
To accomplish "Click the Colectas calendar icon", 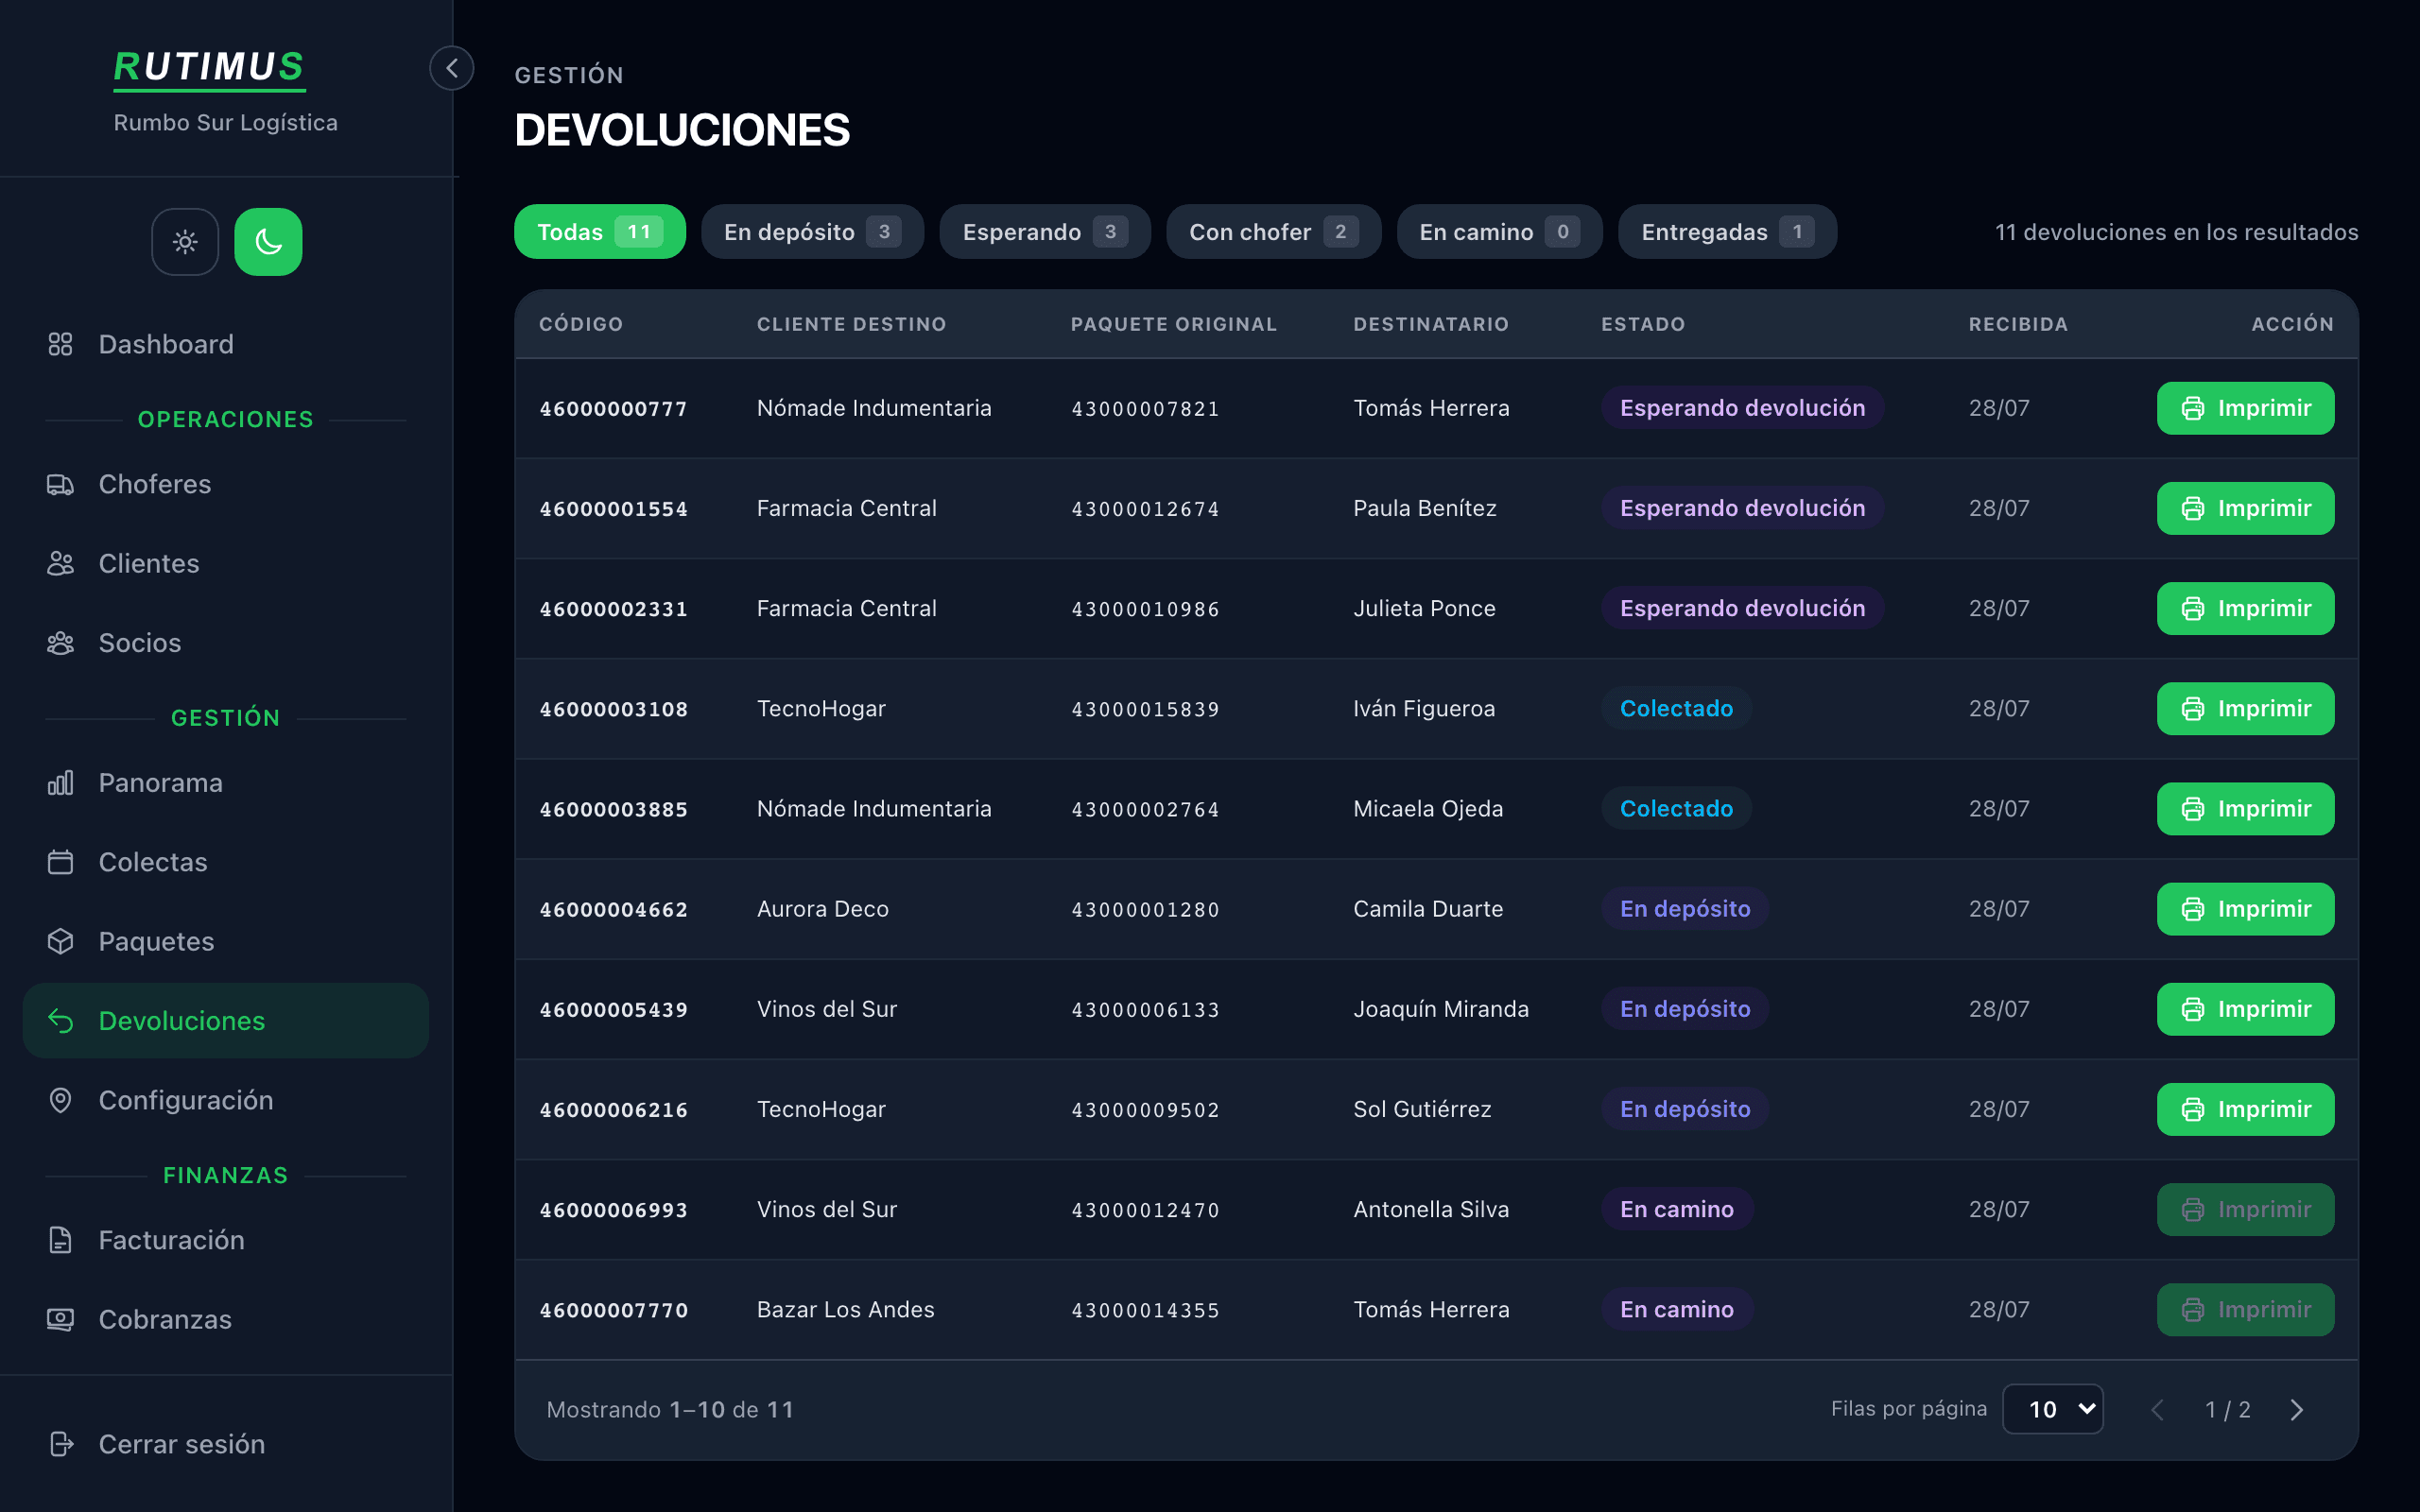I will point(61,862).
